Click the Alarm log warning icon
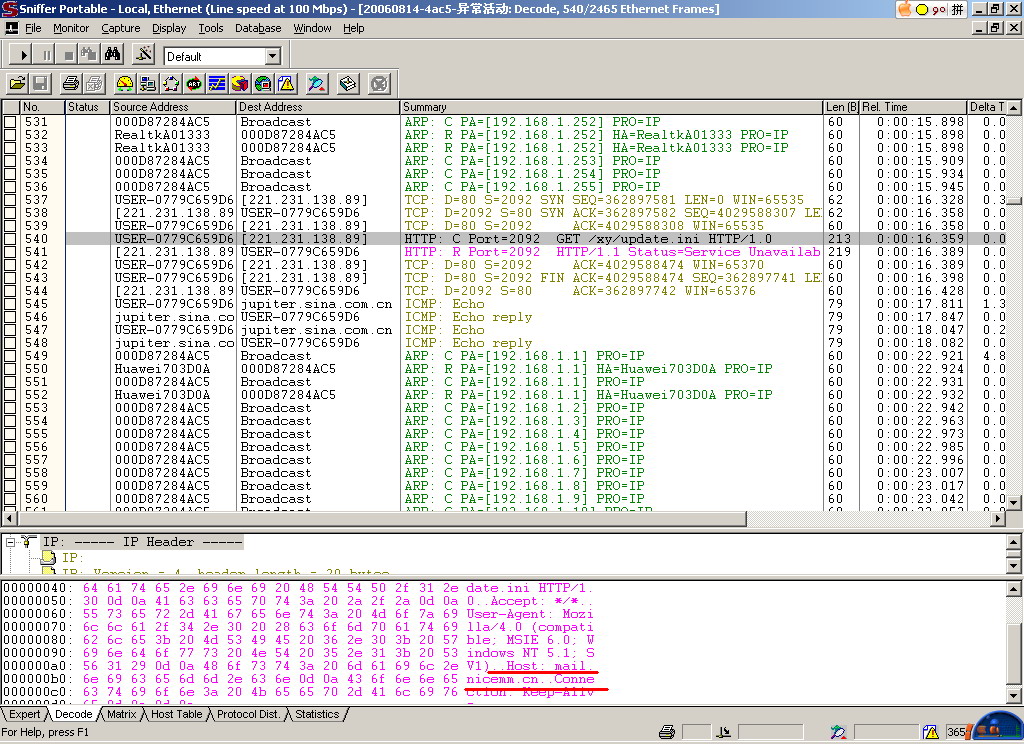The image size is (1024, 744). 286,84
